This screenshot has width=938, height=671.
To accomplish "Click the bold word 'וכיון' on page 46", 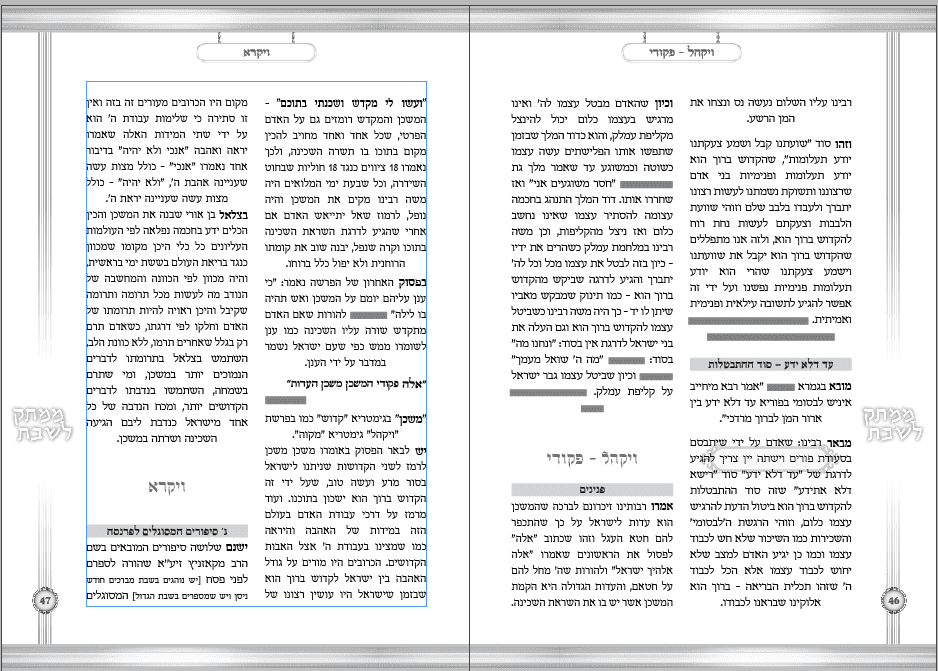I will click(663, 103).
